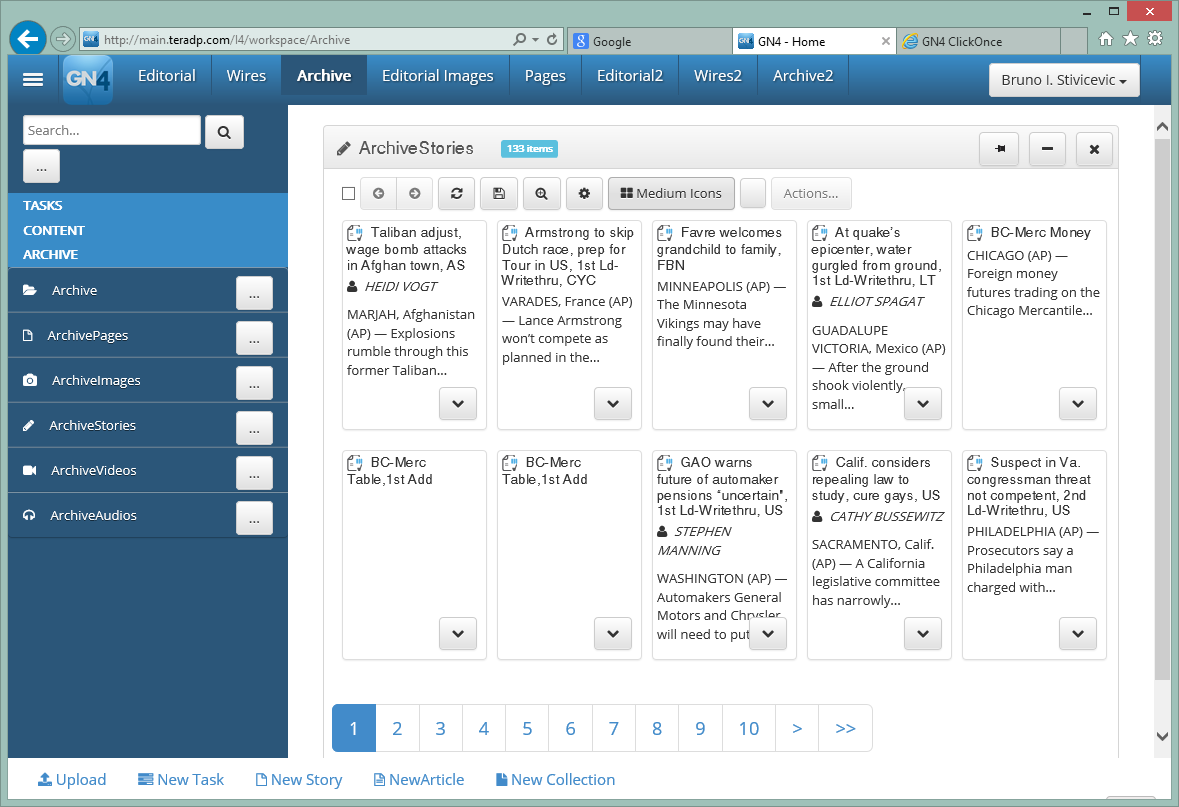Click story icon on GAO warns card
Viewport: 1179px width, 807px height.
click(665, 463)
